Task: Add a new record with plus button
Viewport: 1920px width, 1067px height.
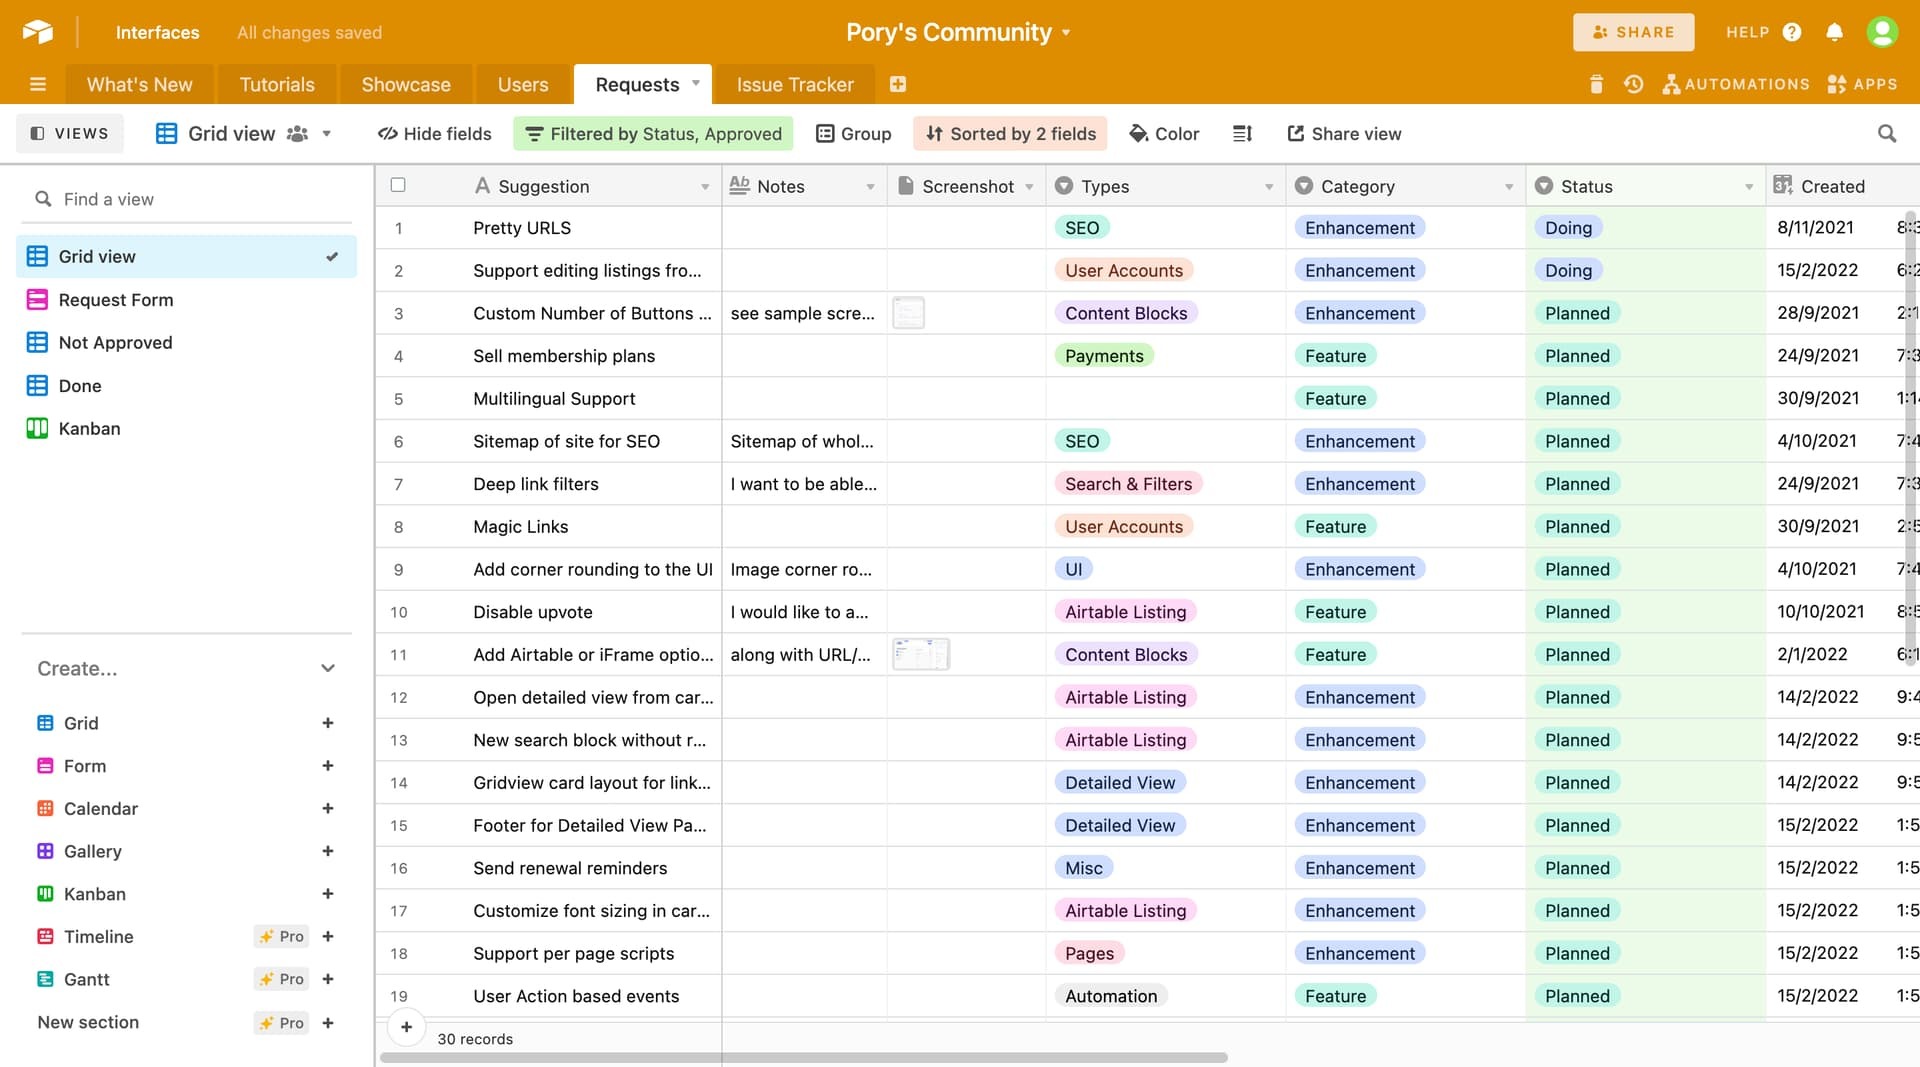Action: (x=406, y=1027)
